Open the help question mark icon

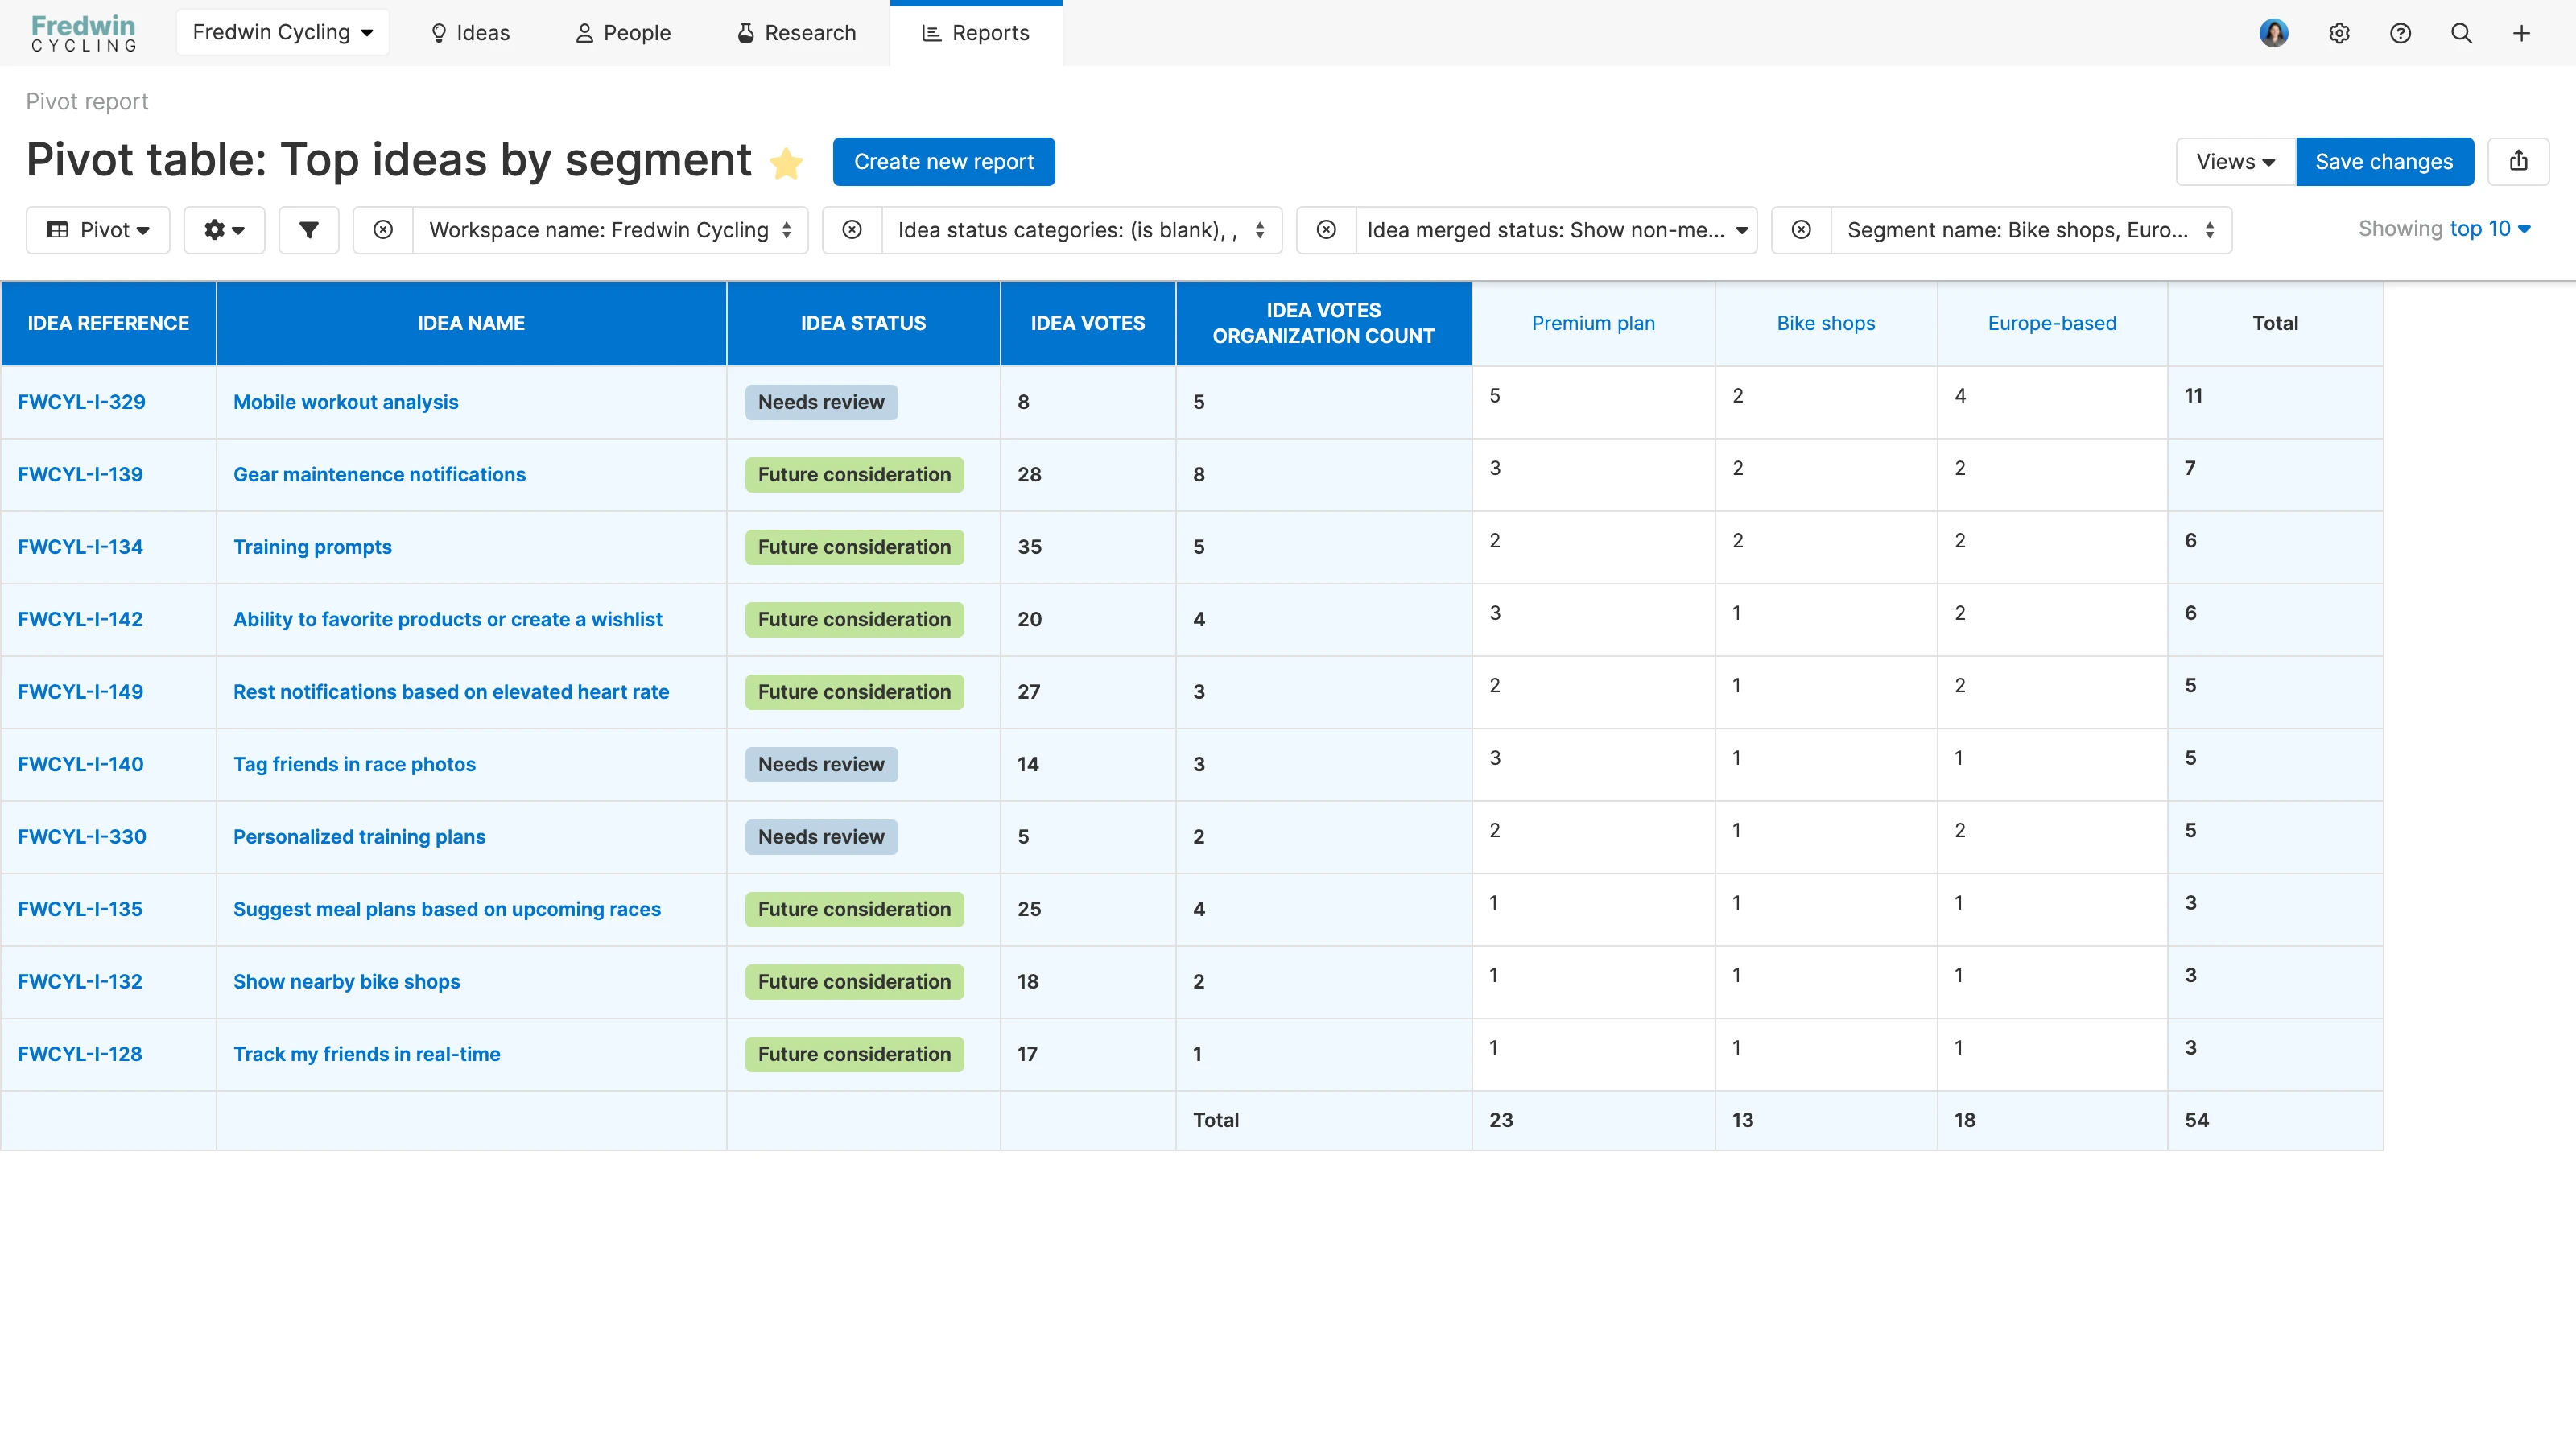pyautogui.click(x=2400, y=33)
